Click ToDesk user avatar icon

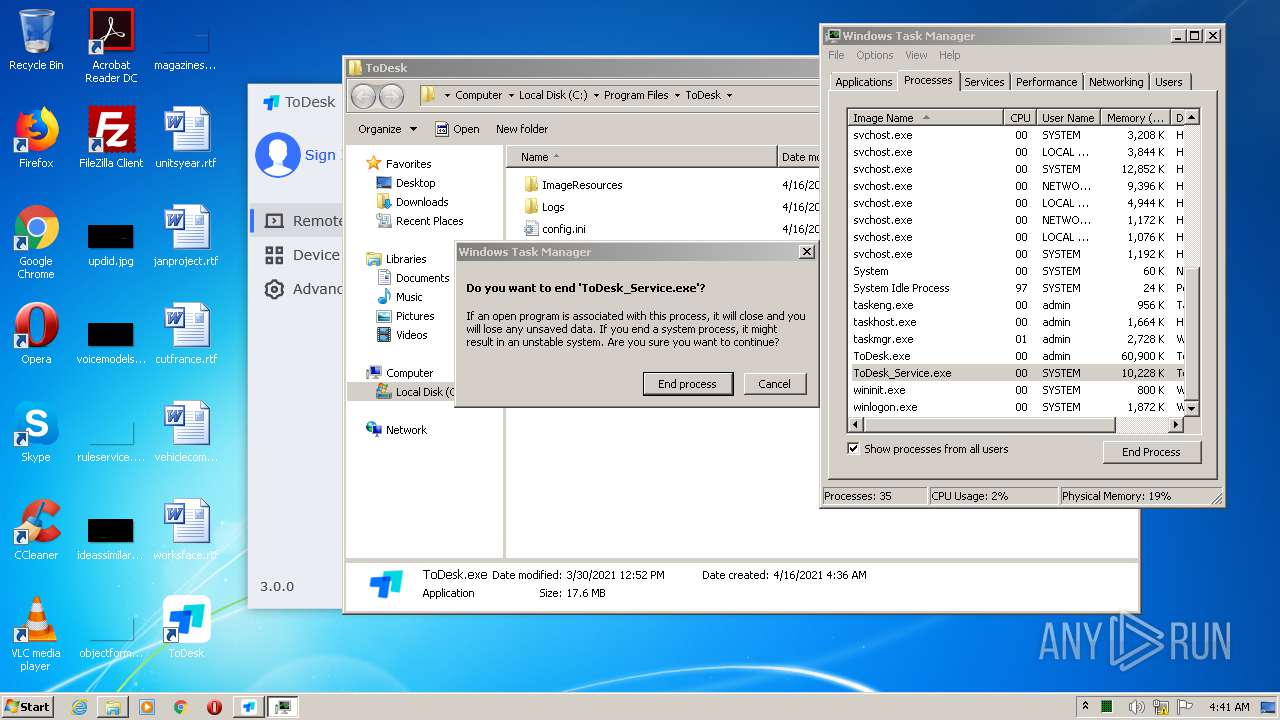[x=278, y=155]
